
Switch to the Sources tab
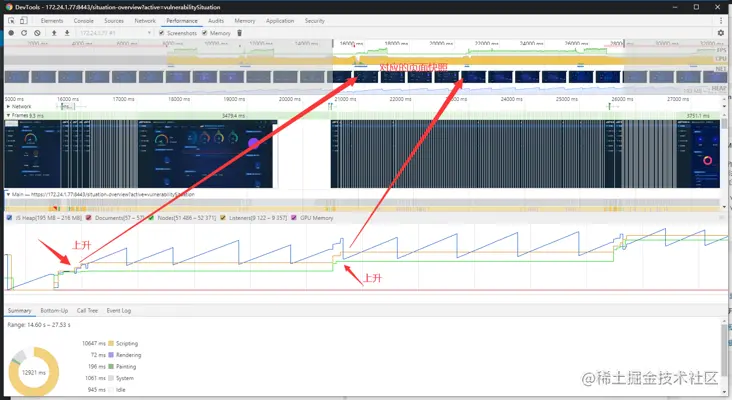click(x=114, y=21)
